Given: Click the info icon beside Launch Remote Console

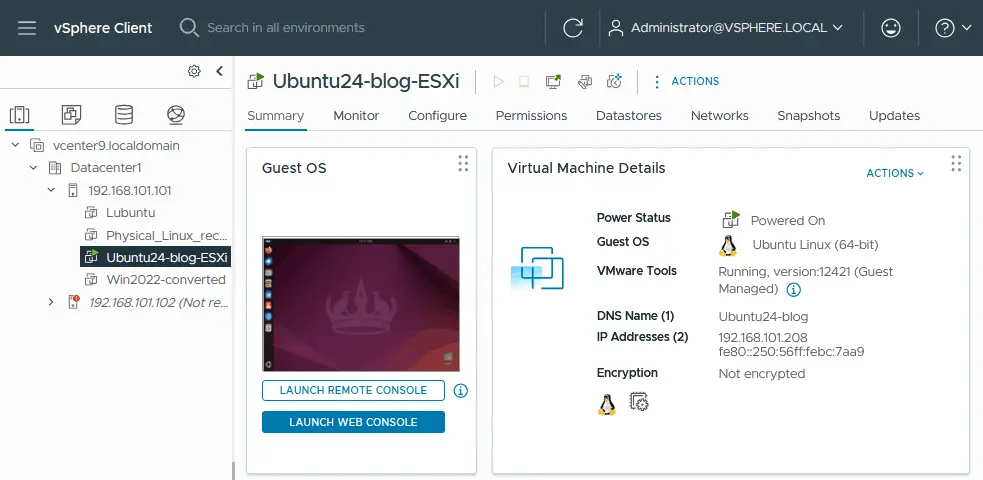Looking at the screenshot, I should pos(460,391).
